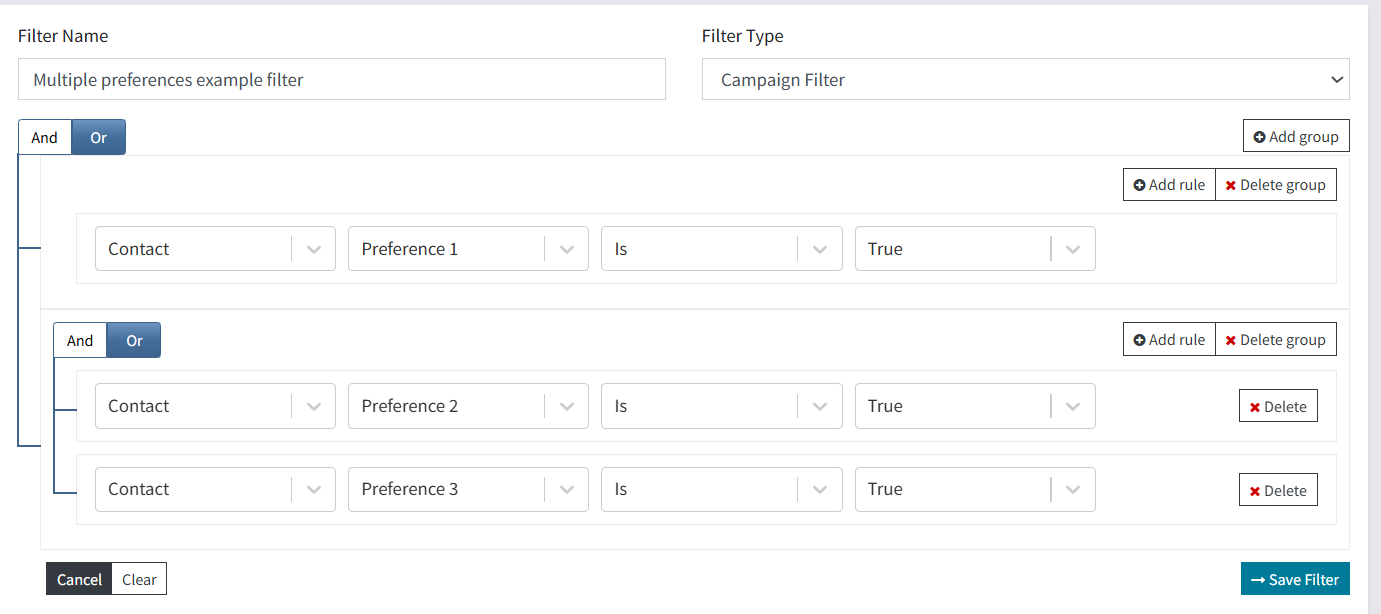Open the True value dropdown for Preference 3
The height and width of the screenshot is (614, 1381).
(975, 489)
